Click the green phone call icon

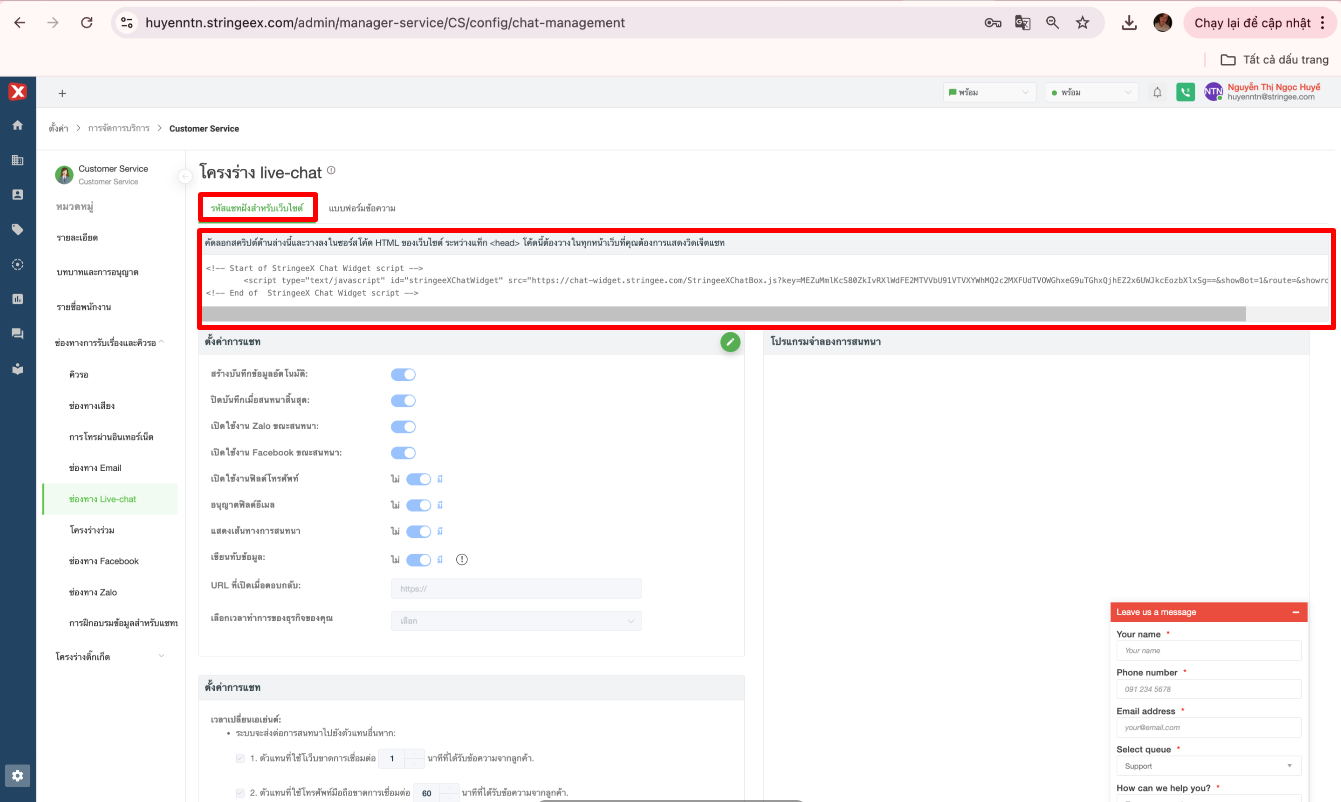coord(1185,92)
